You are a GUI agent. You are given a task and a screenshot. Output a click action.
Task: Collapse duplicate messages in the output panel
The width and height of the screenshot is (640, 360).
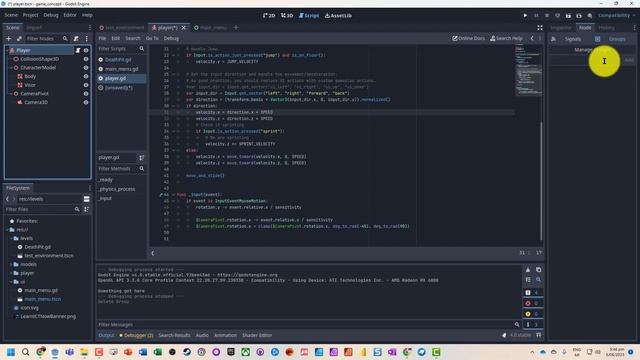pyautogui.click(x=528, y=280)
